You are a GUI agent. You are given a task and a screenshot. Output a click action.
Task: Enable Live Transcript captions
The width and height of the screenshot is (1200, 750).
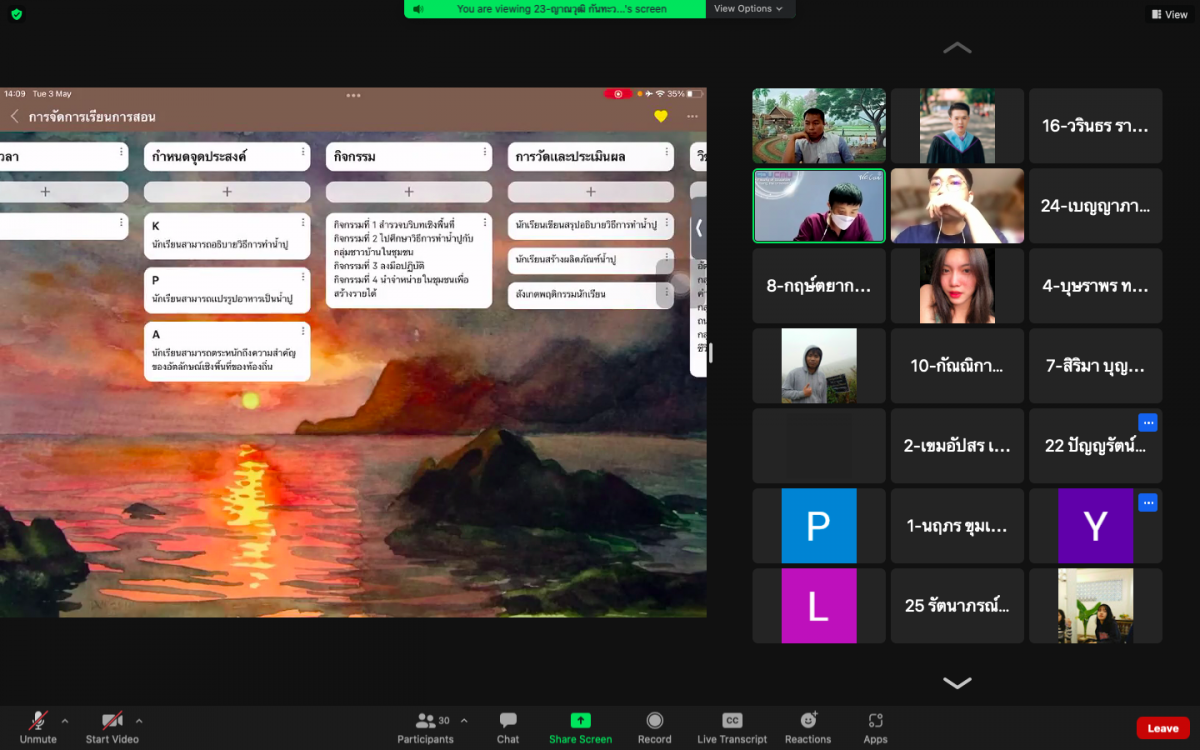[732, 727]
